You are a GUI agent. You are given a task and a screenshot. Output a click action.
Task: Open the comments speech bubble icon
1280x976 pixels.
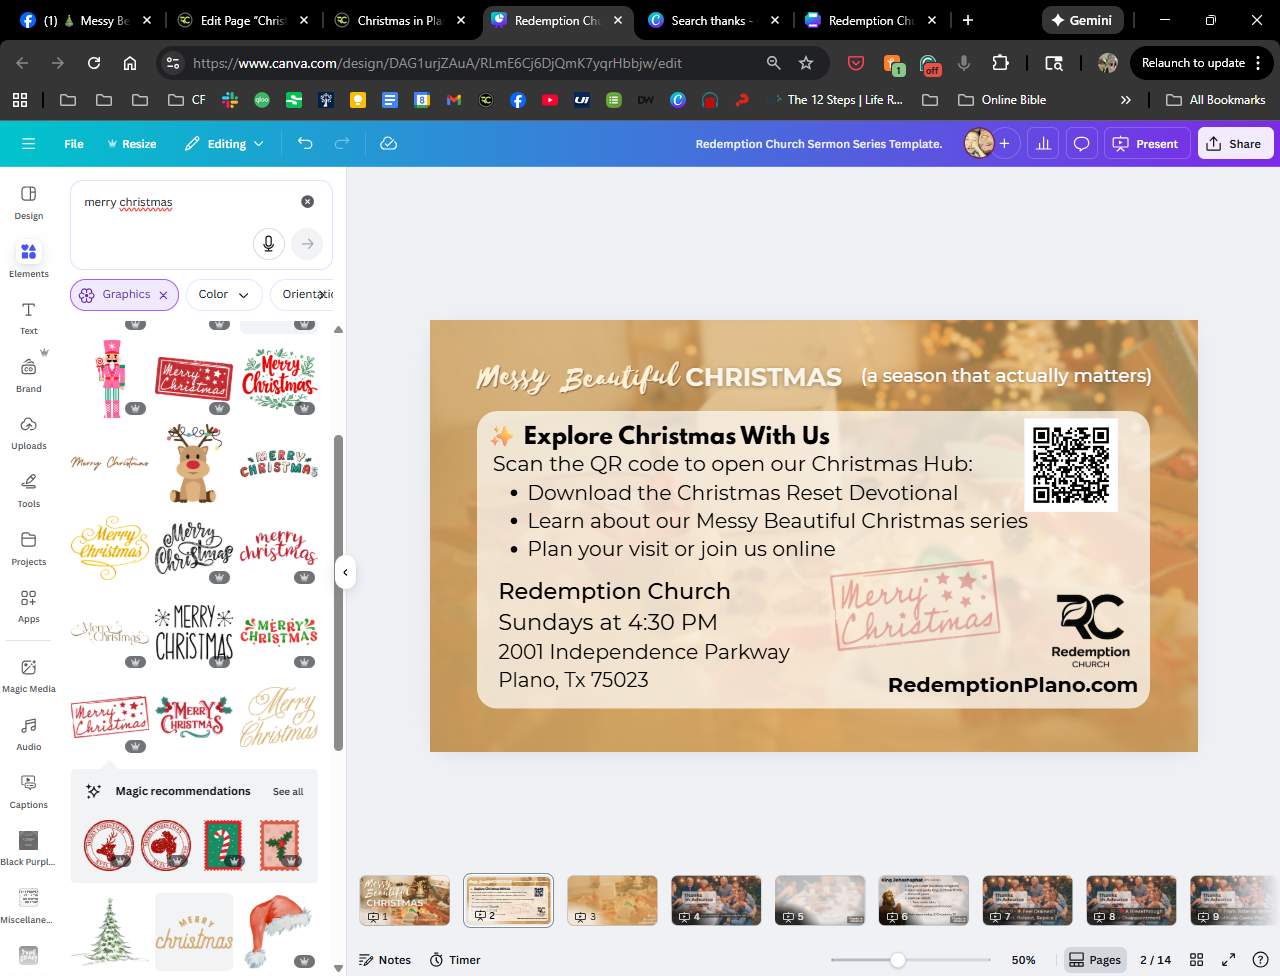point(1081,144)
